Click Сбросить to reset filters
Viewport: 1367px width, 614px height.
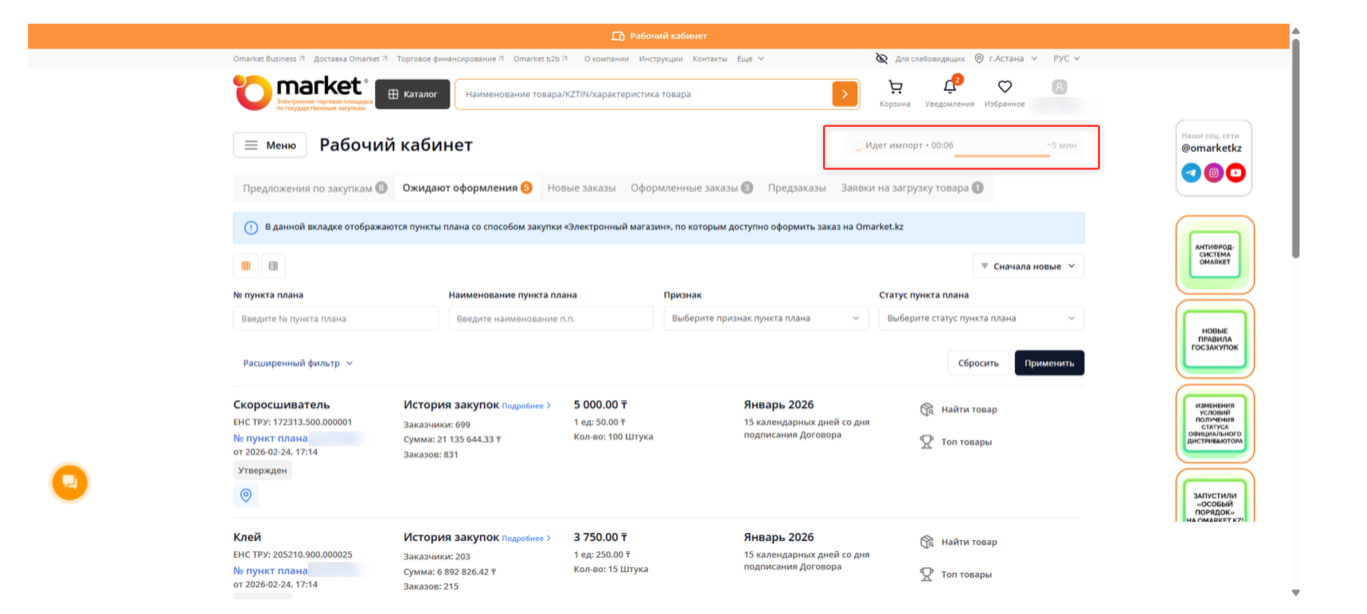pyautogui.click(x=978, y=363)
